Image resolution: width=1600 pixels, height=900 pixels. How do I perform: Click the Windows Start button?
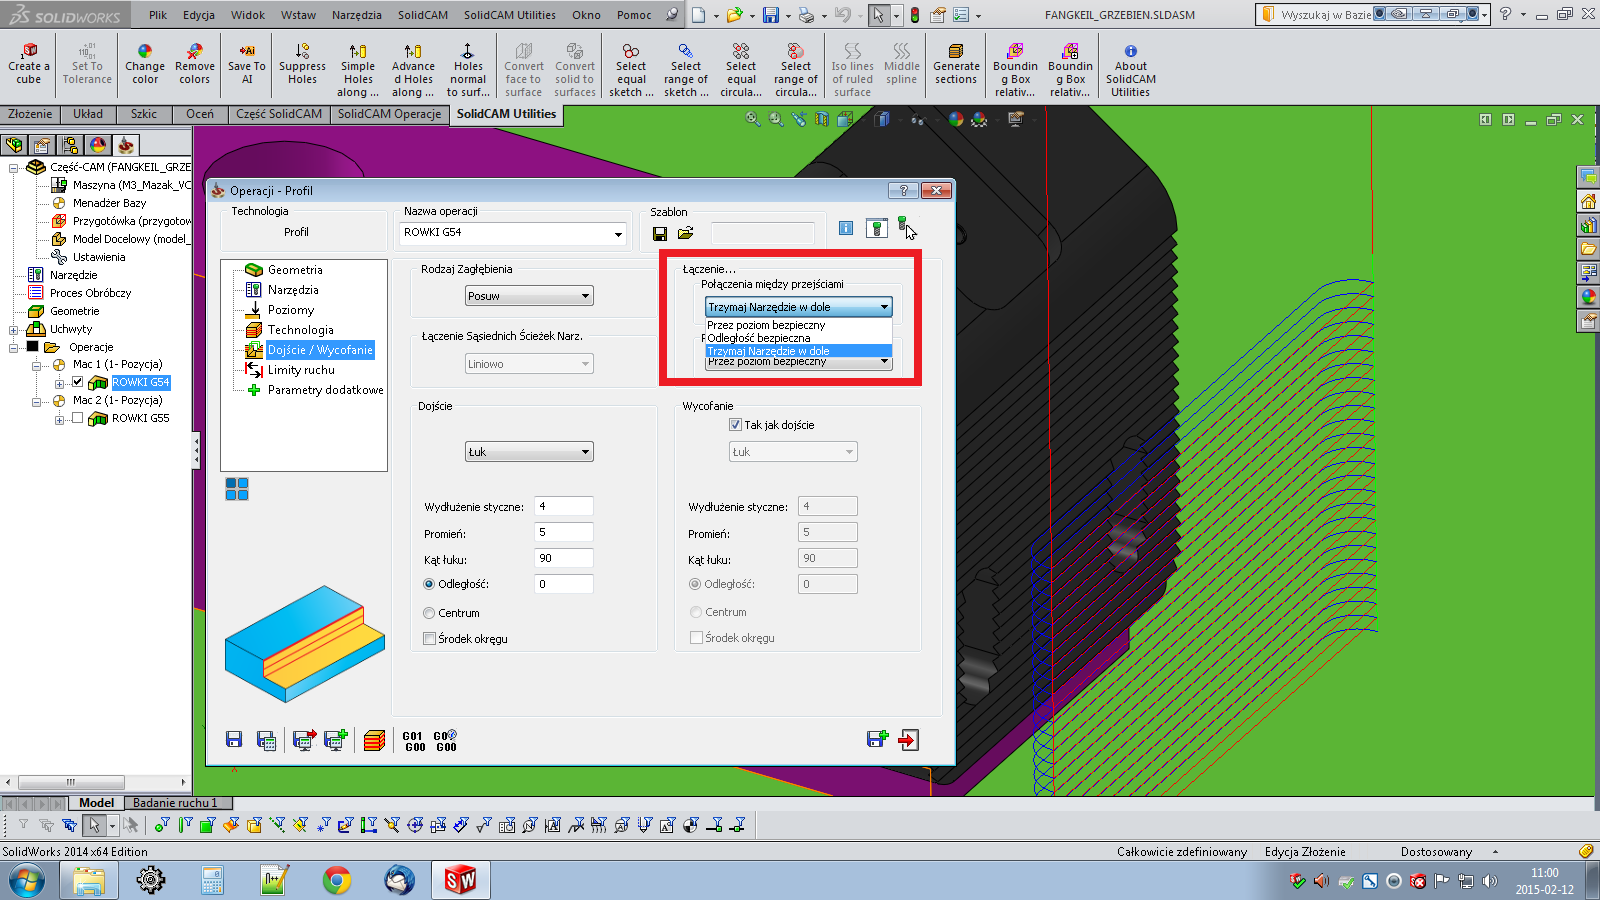[27, 880]
